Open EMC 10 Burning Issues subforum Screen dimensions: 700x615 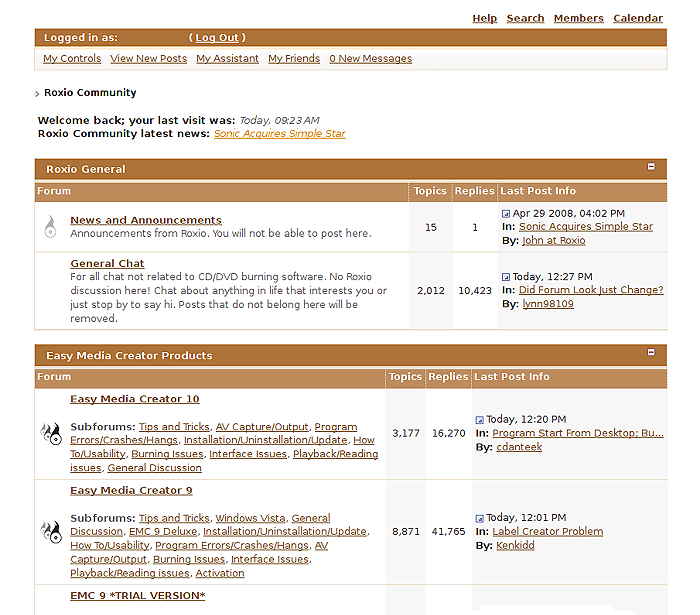pyautogui.click(x=167, y=454)
